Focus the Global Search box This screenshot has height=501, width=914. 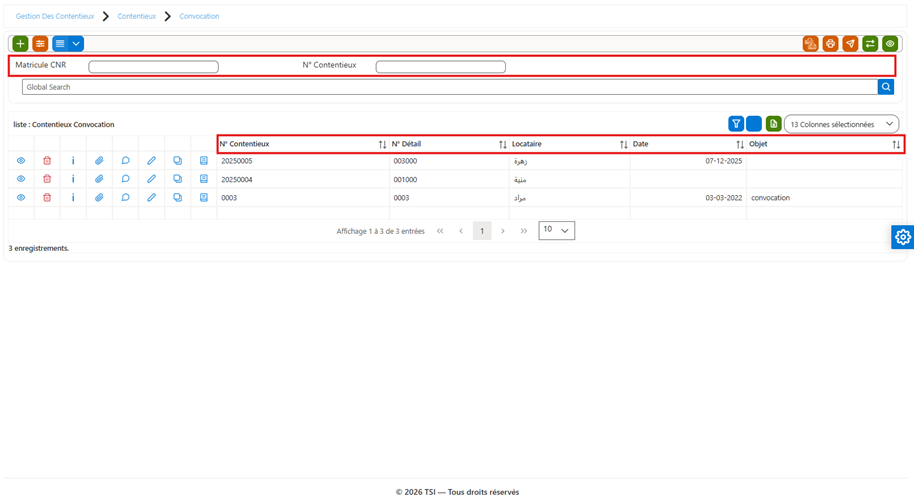pos(450,87)
